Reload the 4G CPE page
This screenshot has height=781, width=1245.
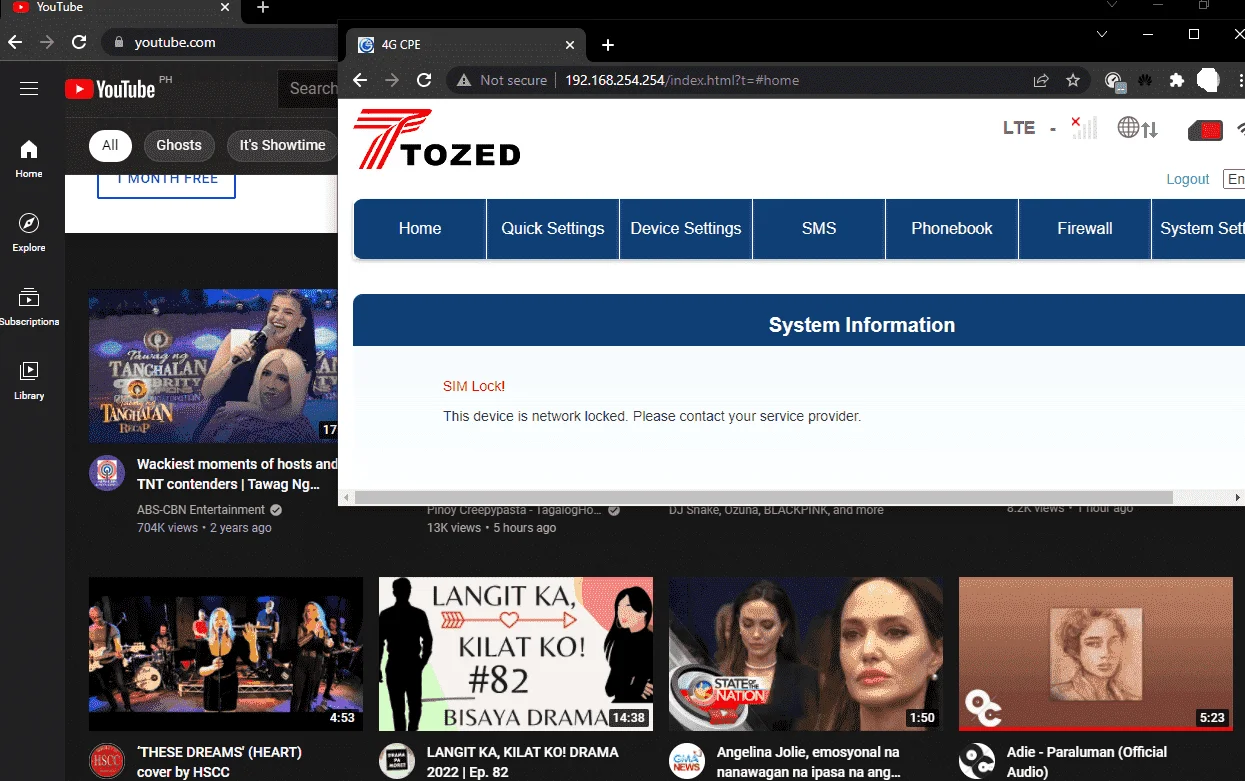point(424,80)
